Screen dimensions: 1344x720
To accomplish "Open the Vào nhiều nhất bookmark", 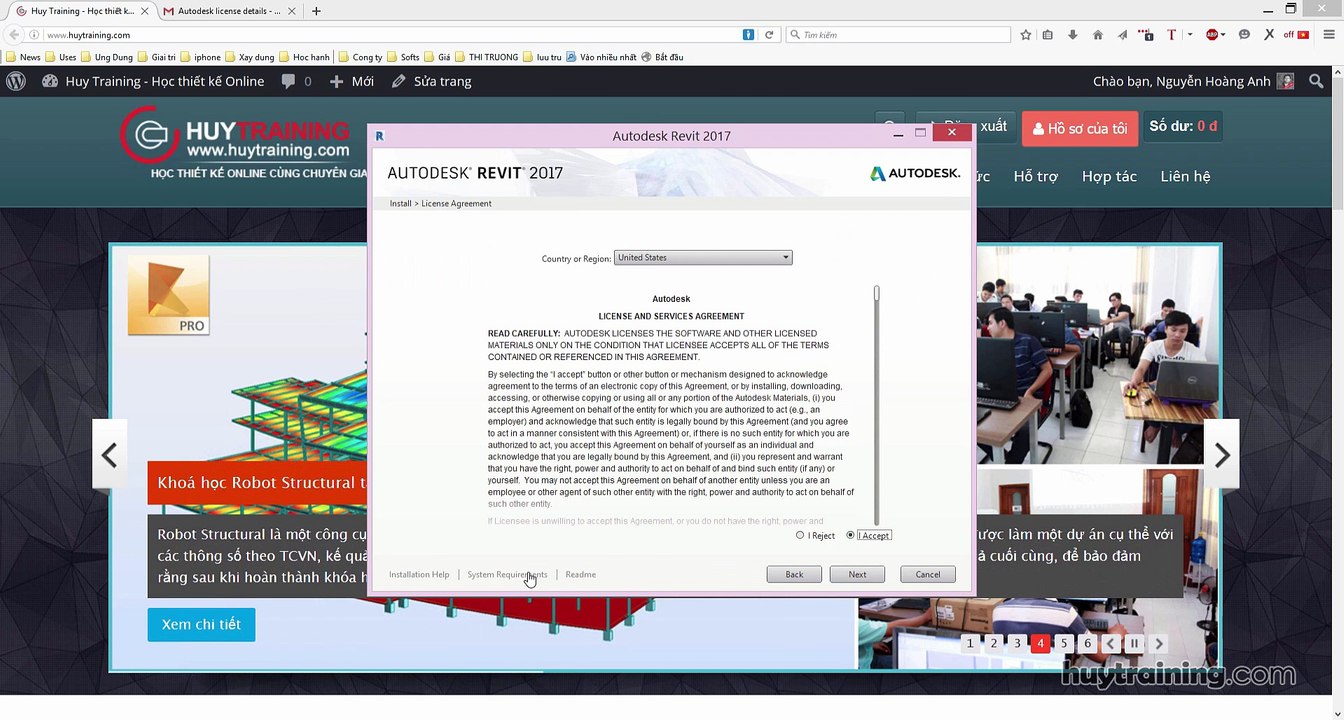I will pyautogui.click(x=602, y=57).
